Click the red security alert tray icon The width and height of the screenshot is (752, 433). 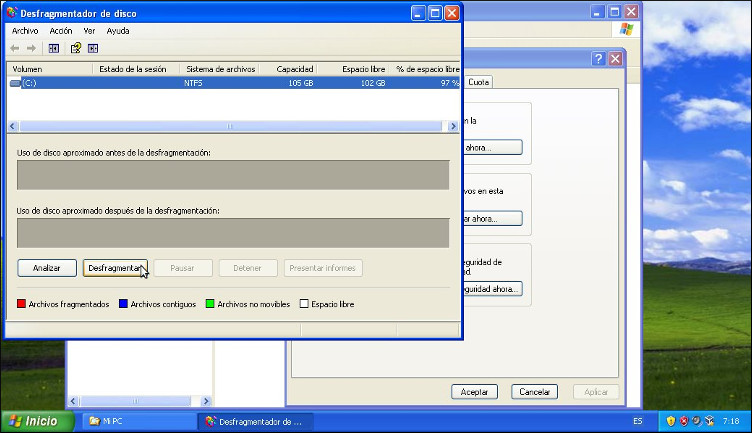[x=684, y=421]
